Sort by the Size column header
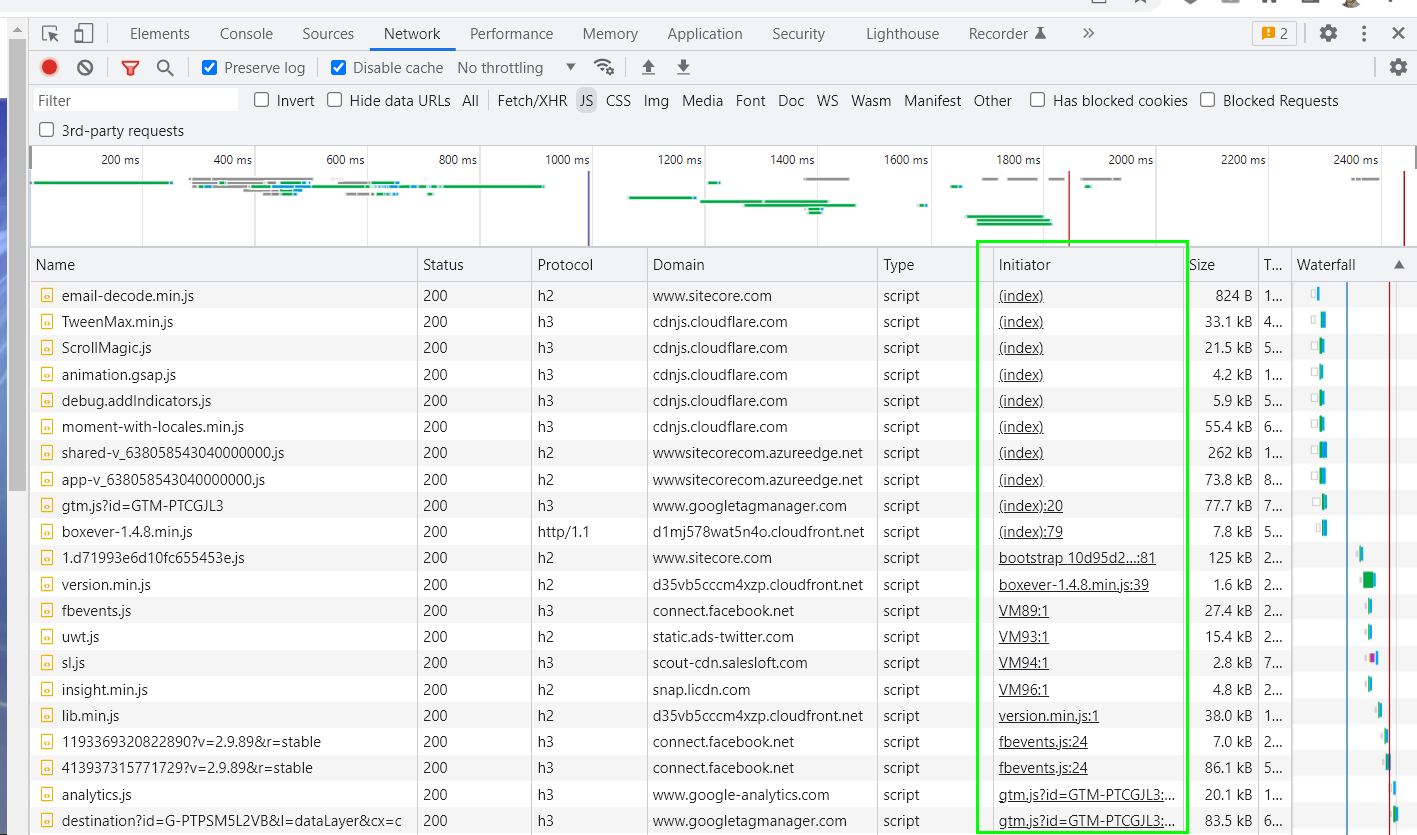The image size is (1417, 835). [1221, 265]
